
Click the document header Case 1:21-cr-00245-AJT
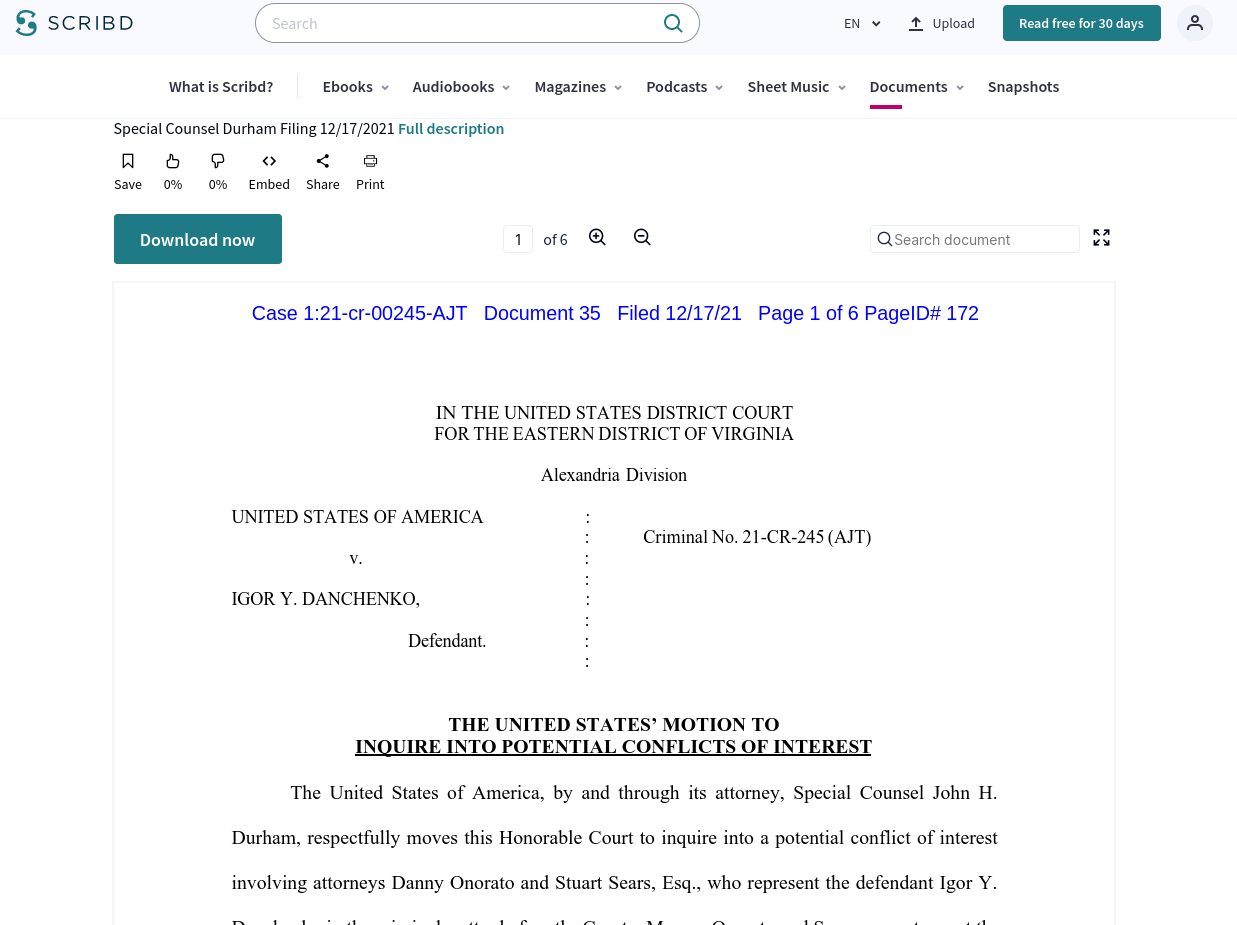pos(359,313)
